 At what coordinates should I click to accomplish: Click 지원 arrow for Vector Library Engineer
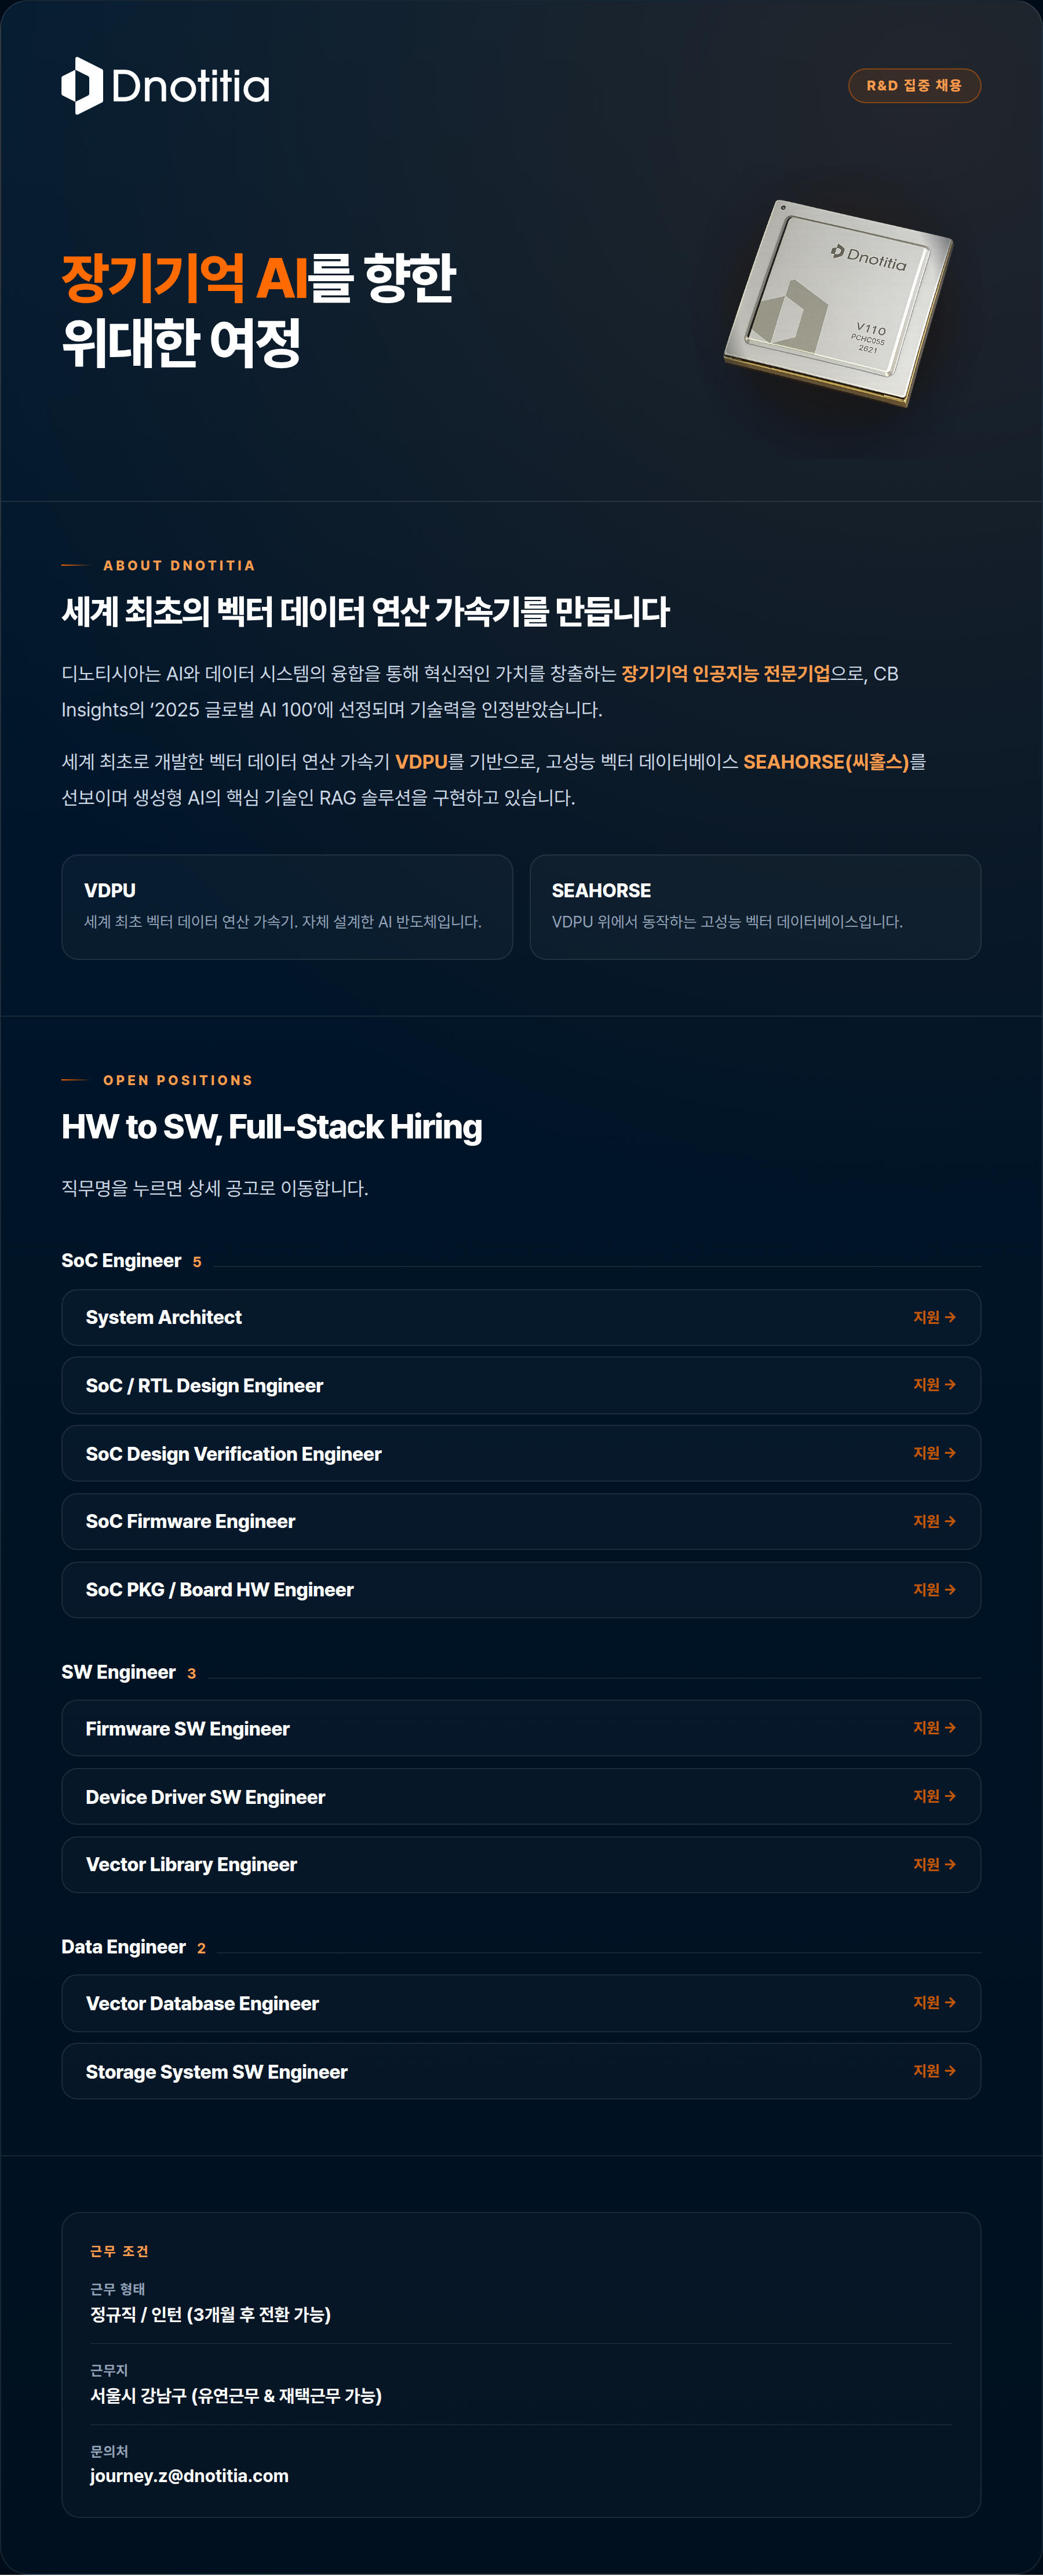[934, 1865]
